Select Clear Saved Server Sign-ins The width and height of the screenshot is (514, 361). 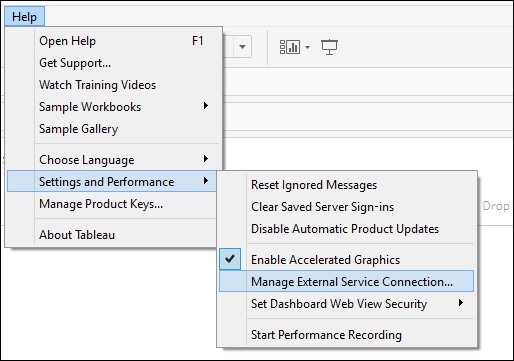coord(346,207)
